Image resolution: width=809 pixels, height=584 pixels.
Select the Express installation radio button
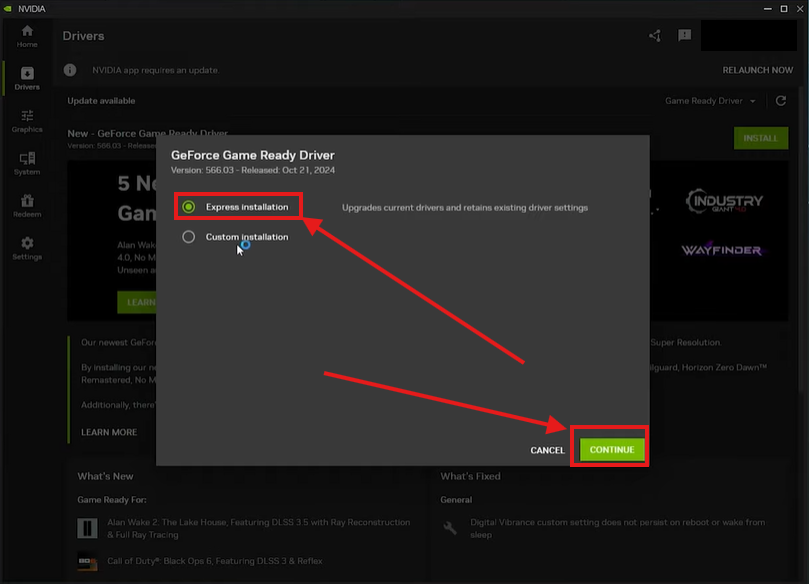(188, 207)
